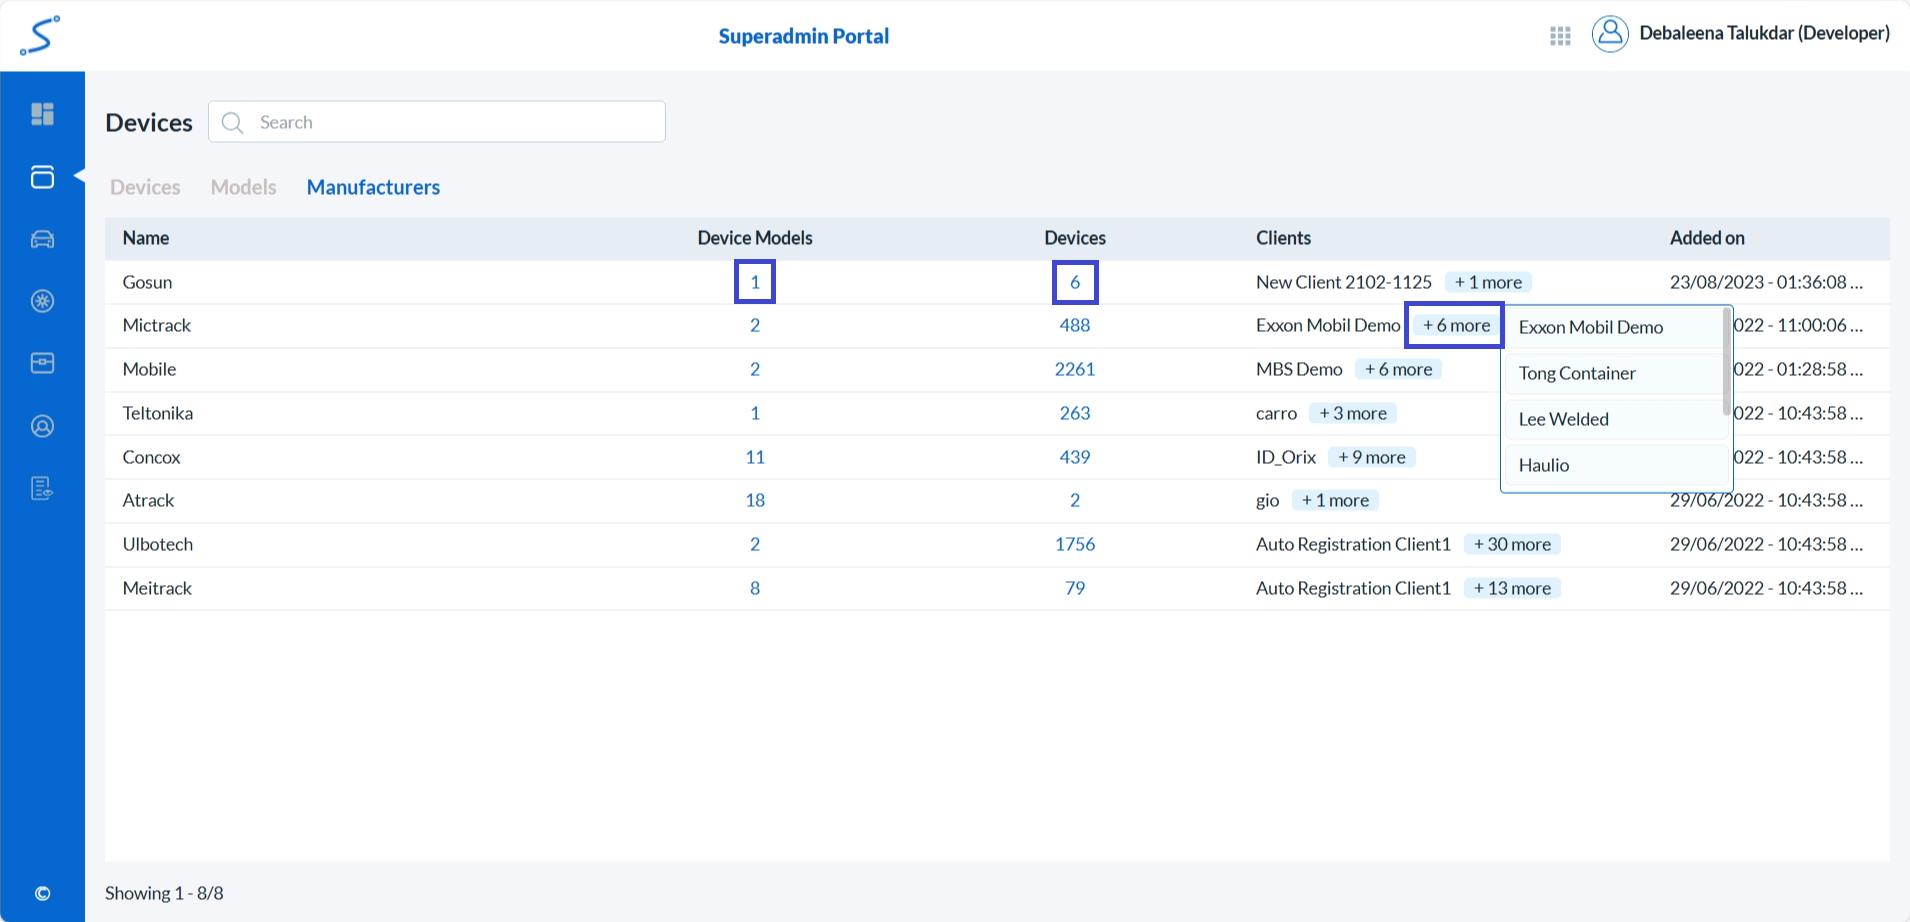Click the asterisk settings icon in the sidebar
The height and width of the screenshot is (922, 1910).
coord(42,301)
